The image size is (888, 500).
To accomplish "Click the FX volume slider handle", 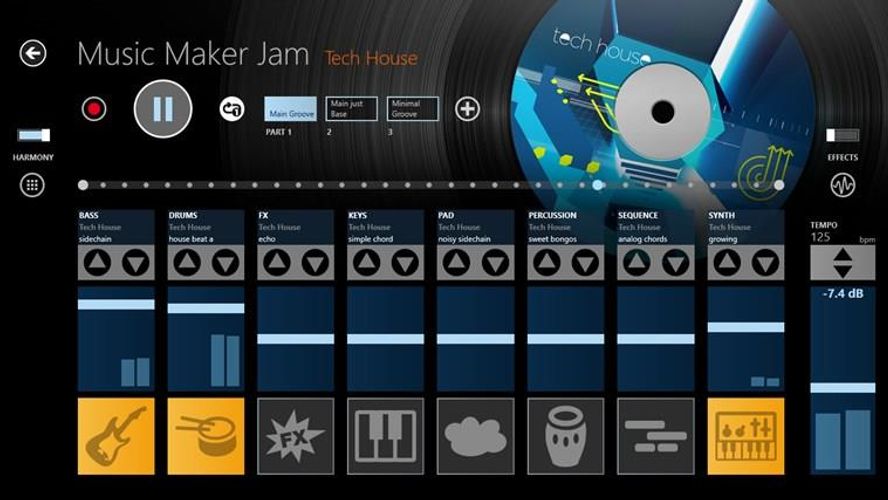I will click(296, 339).
